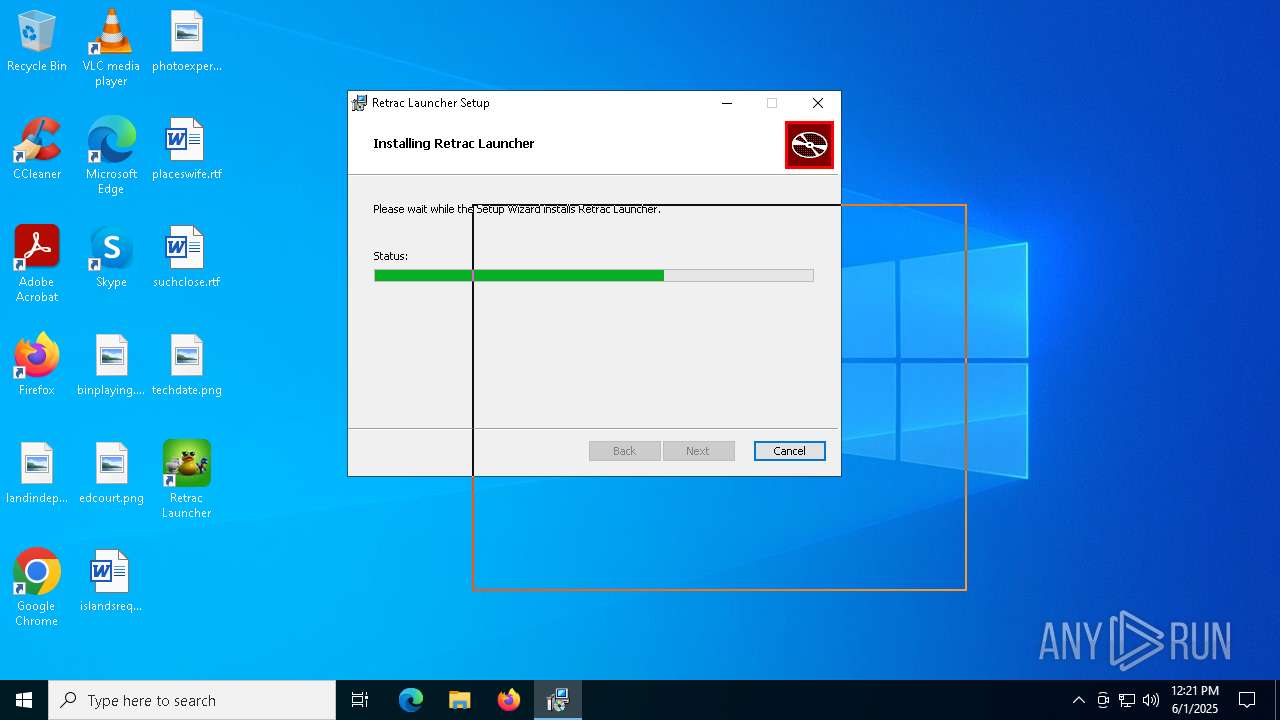Select the landindep image file
Screen dimensions: 1280x720
pos(37,473)
